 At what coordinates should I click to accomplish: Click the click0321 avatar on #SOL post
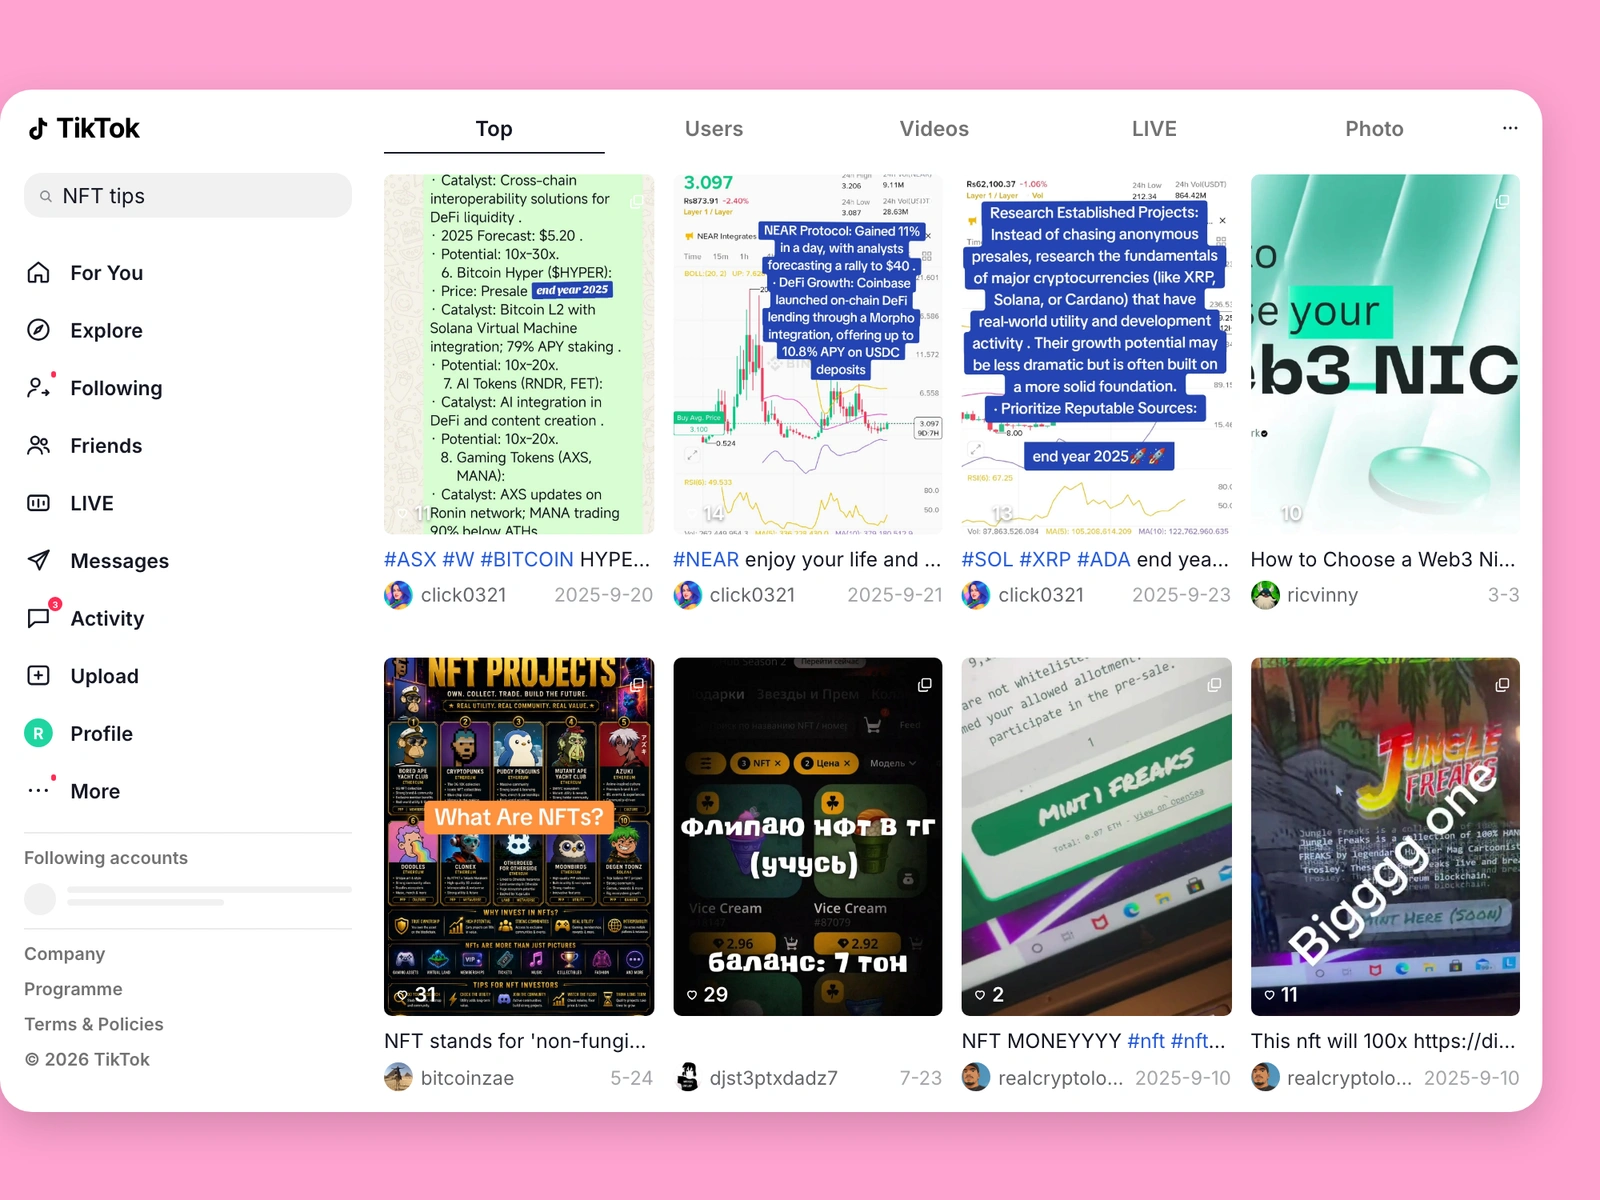pyautogui.click(x=976, y=595)
